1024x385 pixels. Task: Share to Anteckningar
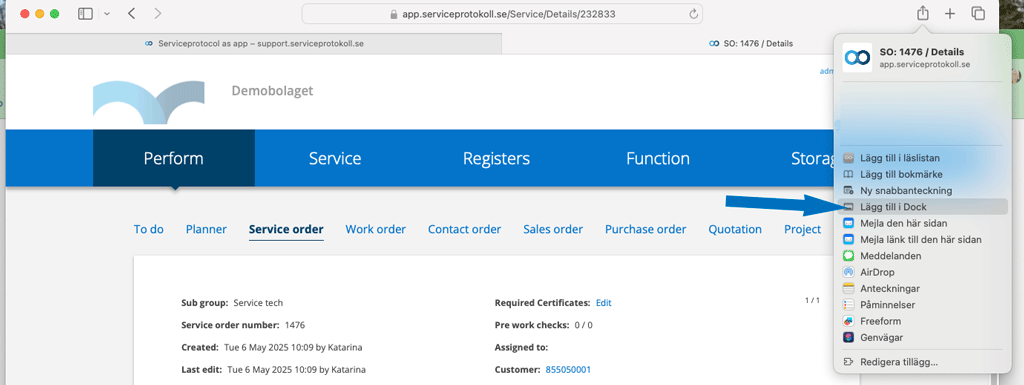pyautogui.click(x=921, y=288)
